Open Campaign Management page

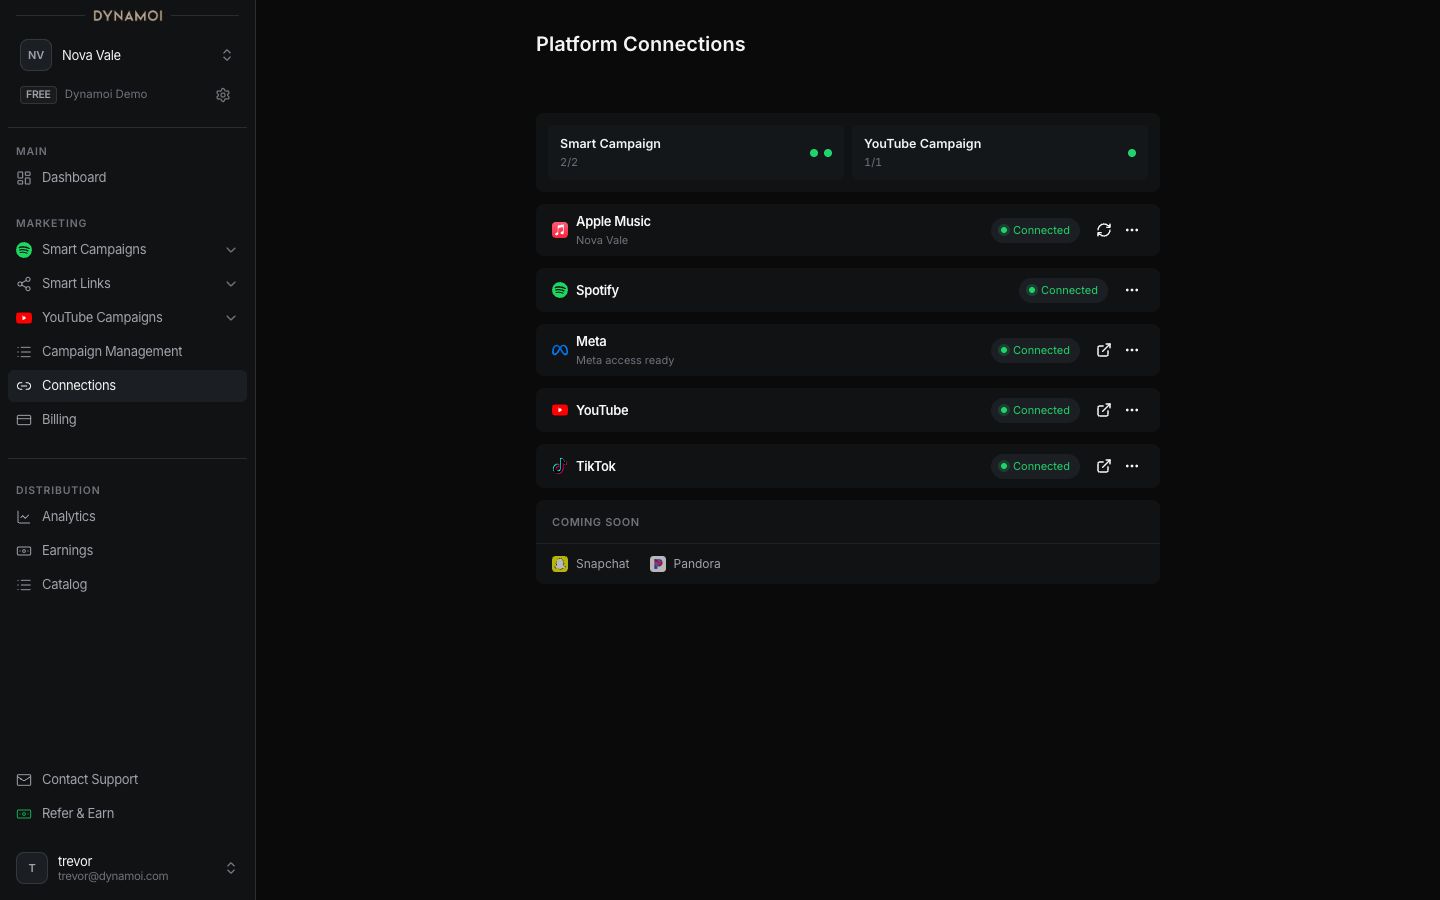[127, 352]
